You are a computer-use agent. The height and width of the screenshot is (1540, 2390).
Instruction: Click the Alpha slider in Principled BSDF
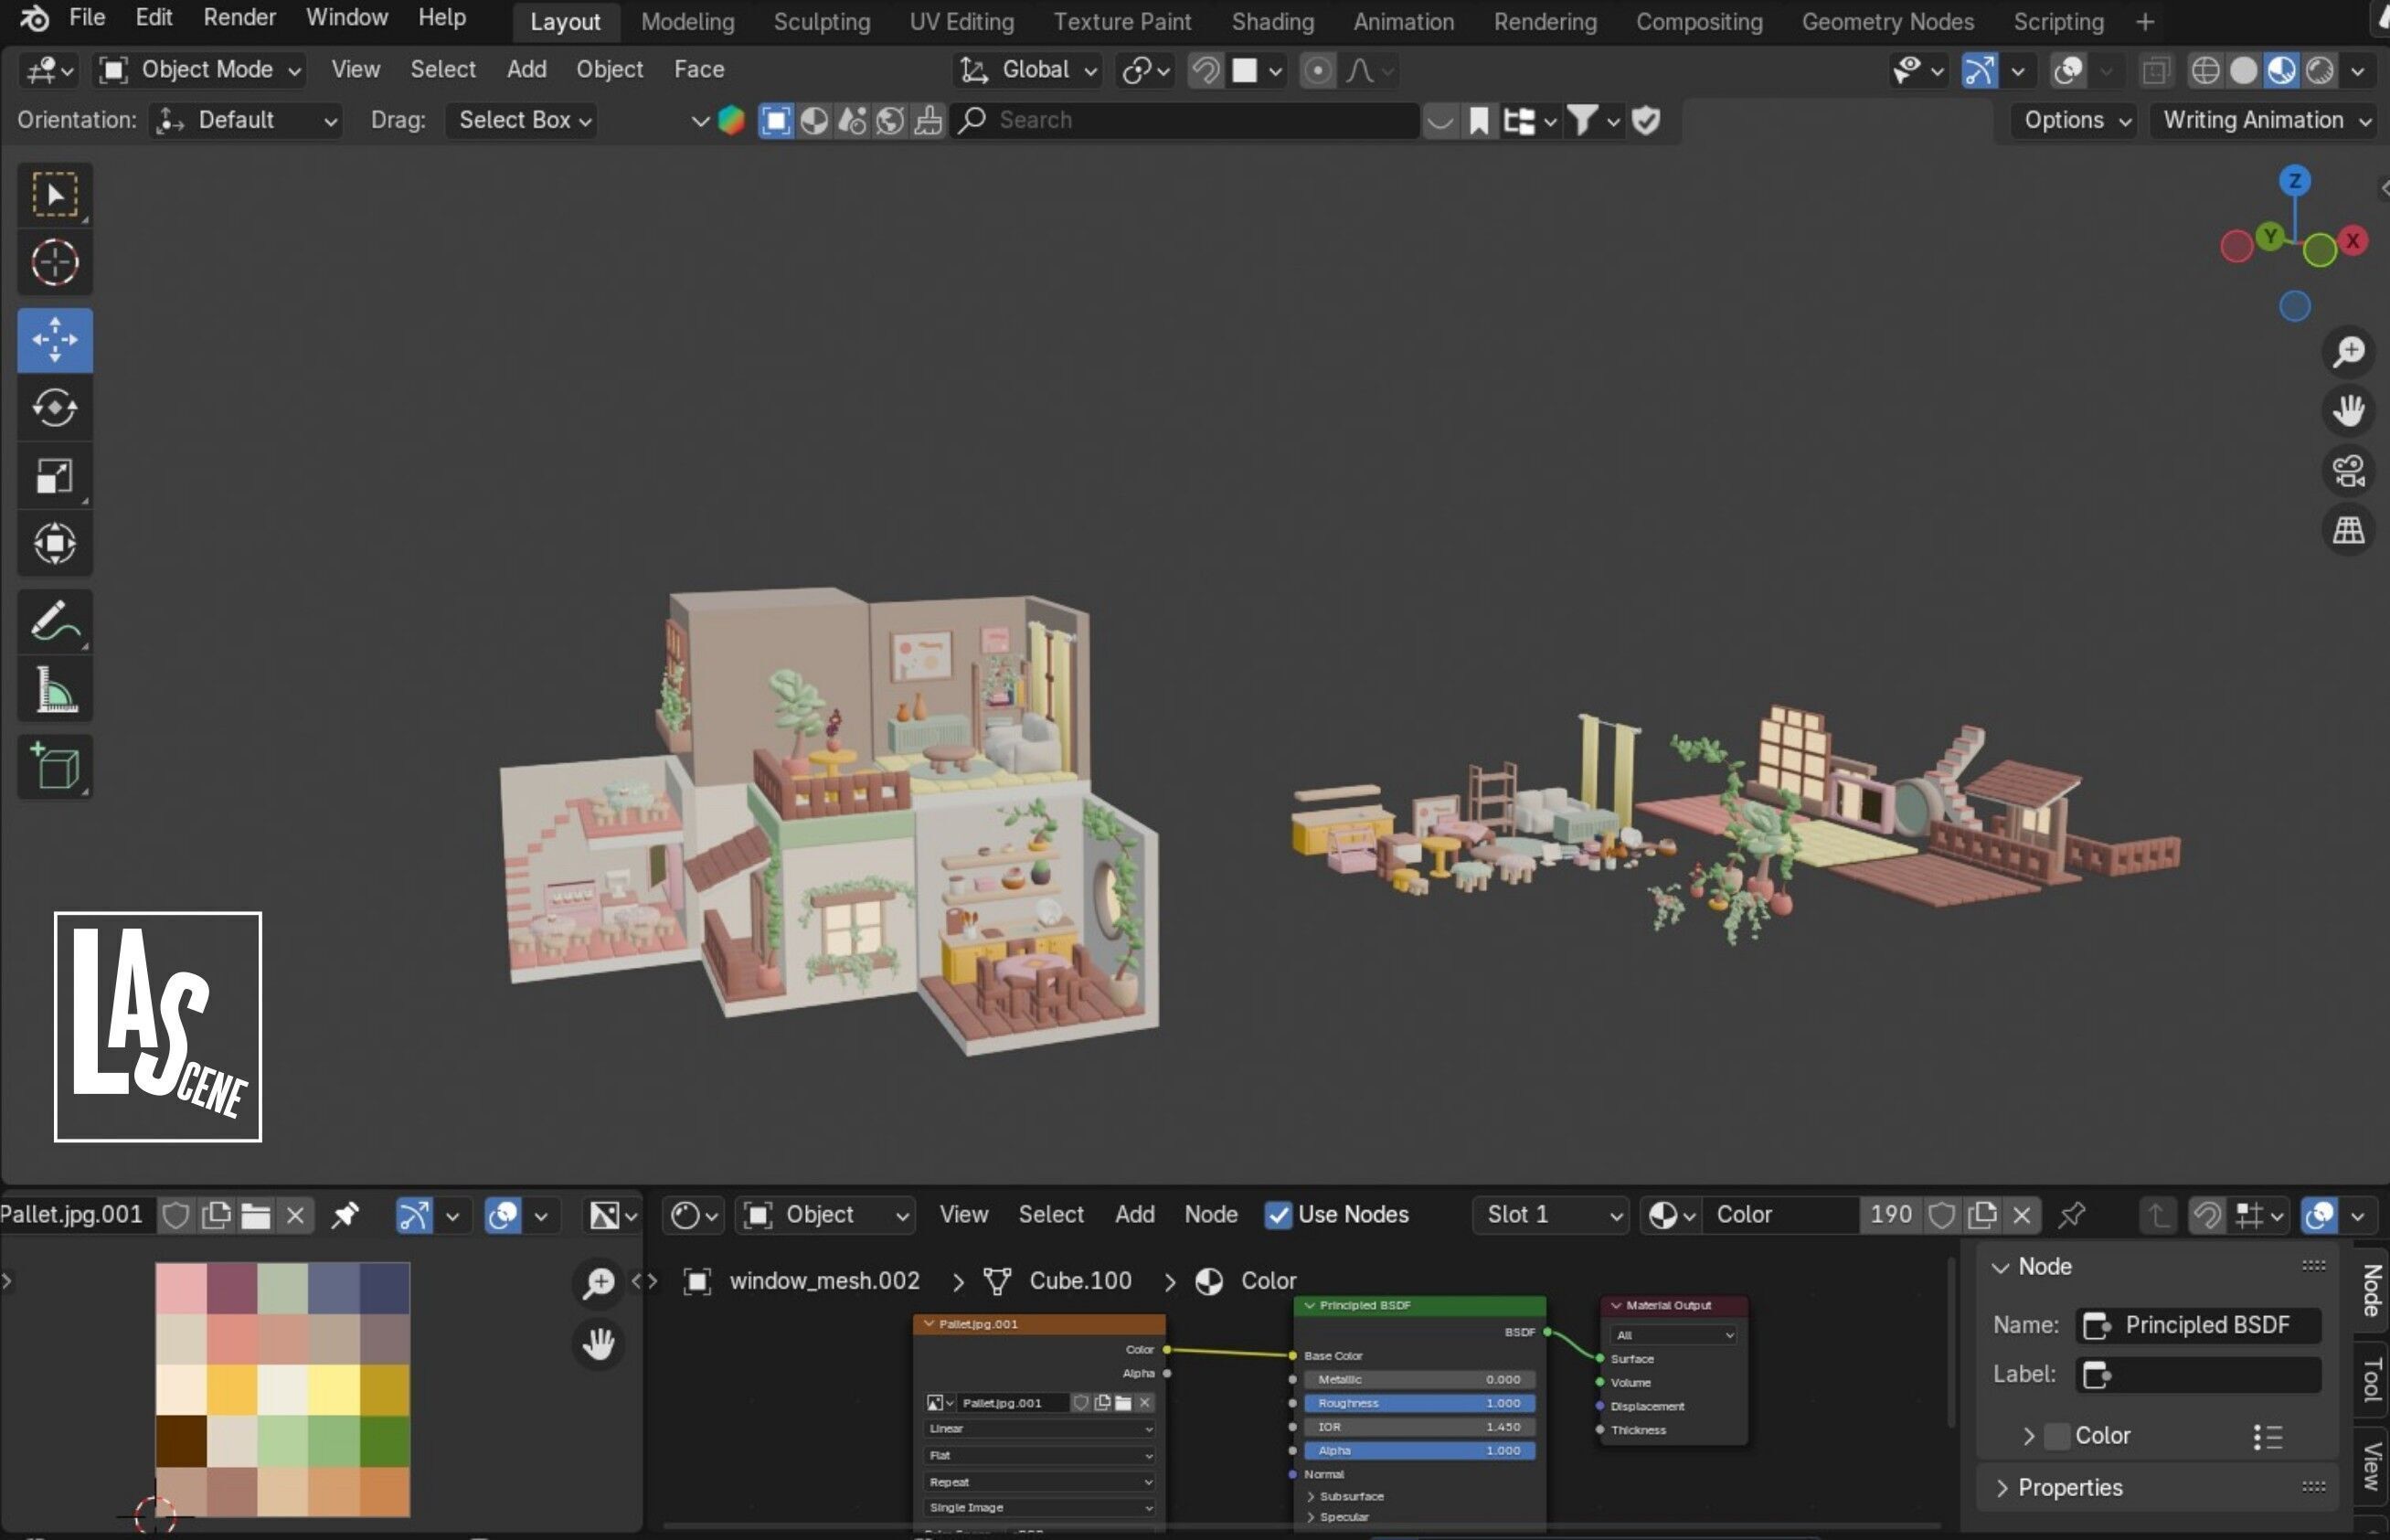tap(1419, 1451)
